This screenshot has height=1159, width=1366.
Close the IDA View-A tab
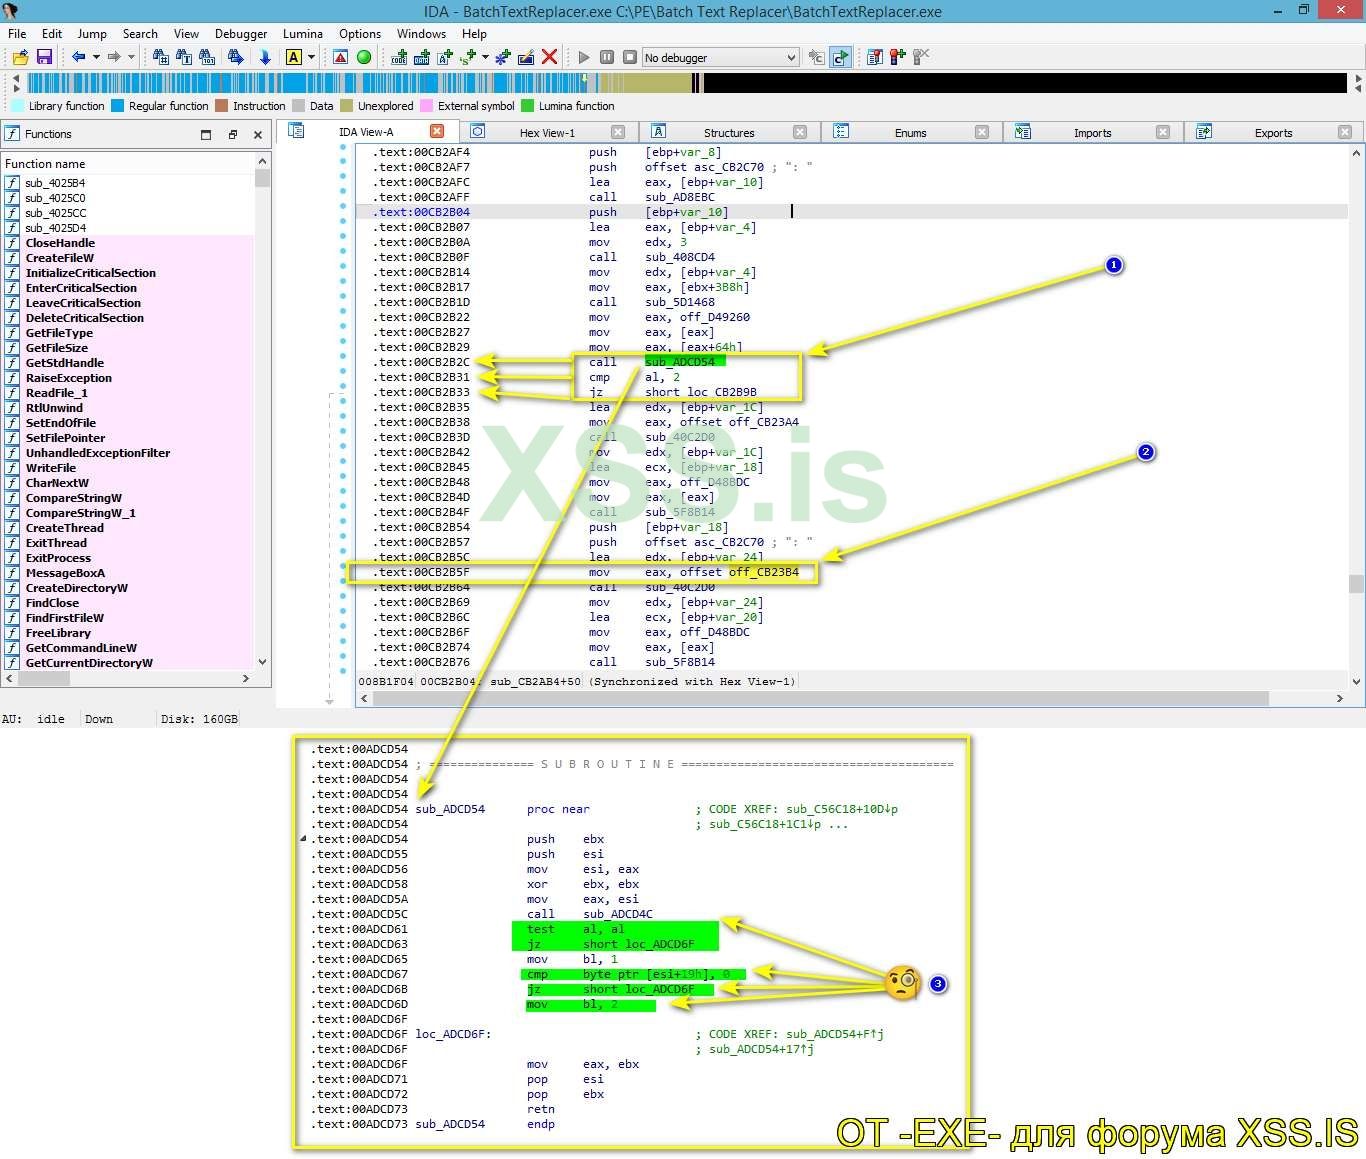point(437,131)
